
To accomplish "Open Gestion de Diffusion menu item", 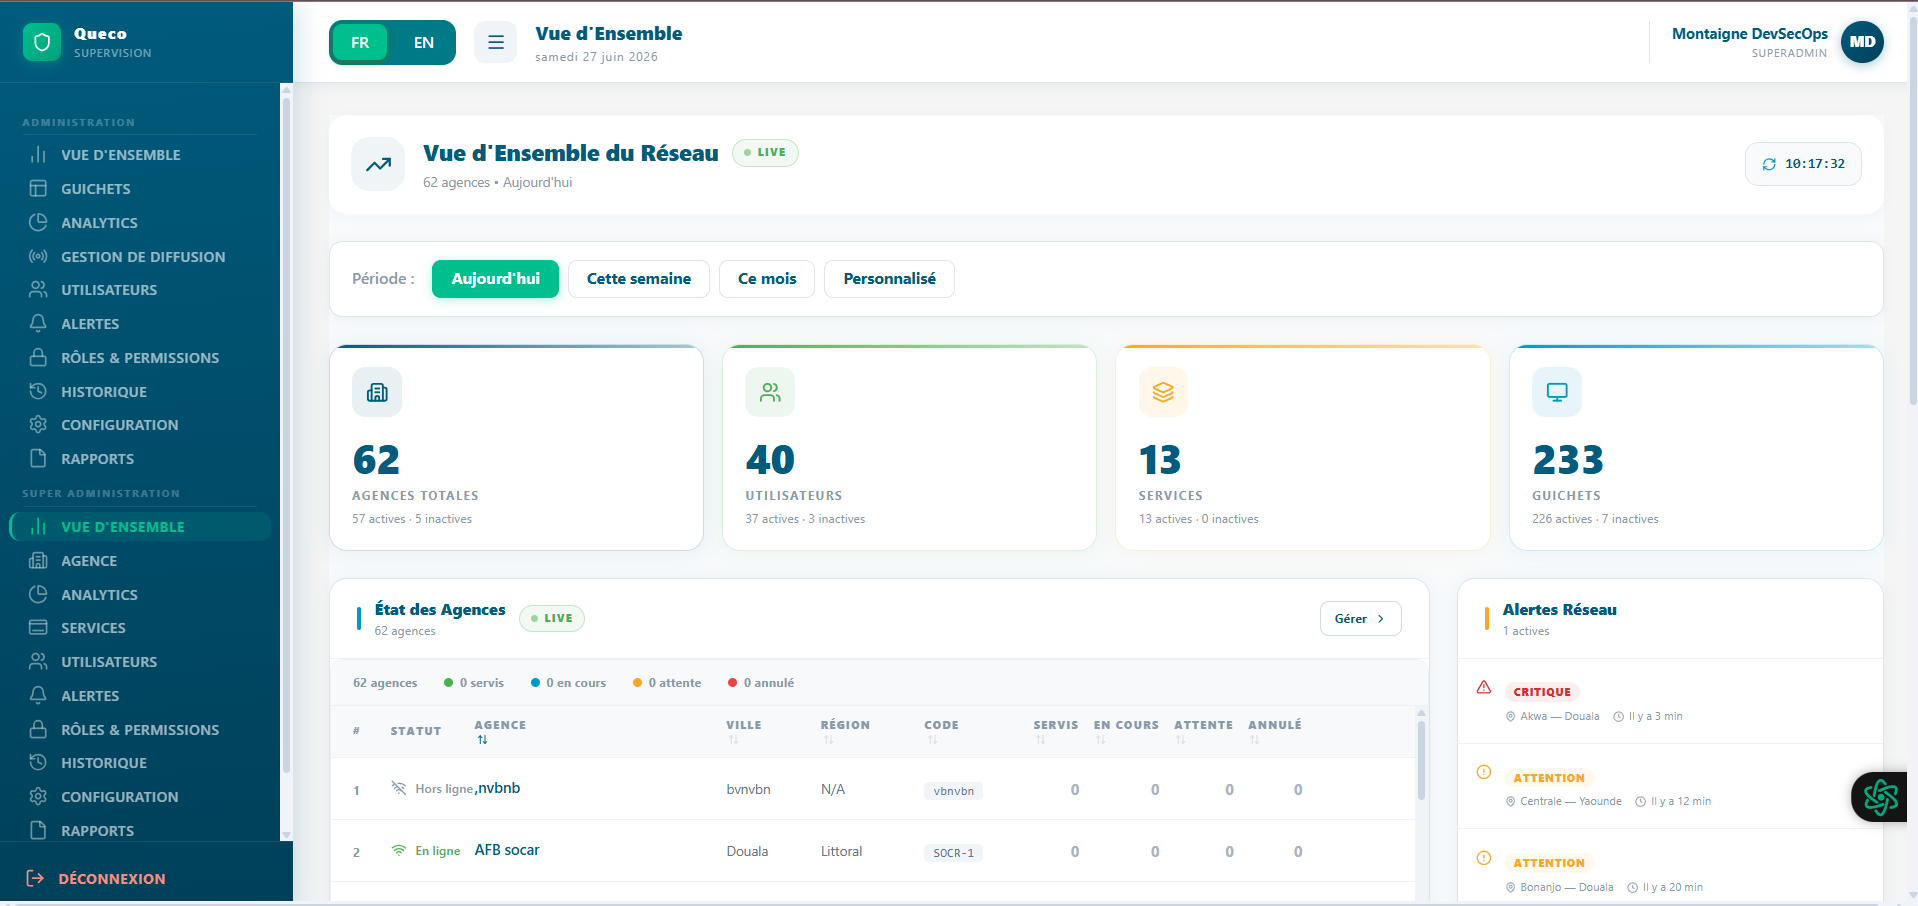I will pos(140,256).
